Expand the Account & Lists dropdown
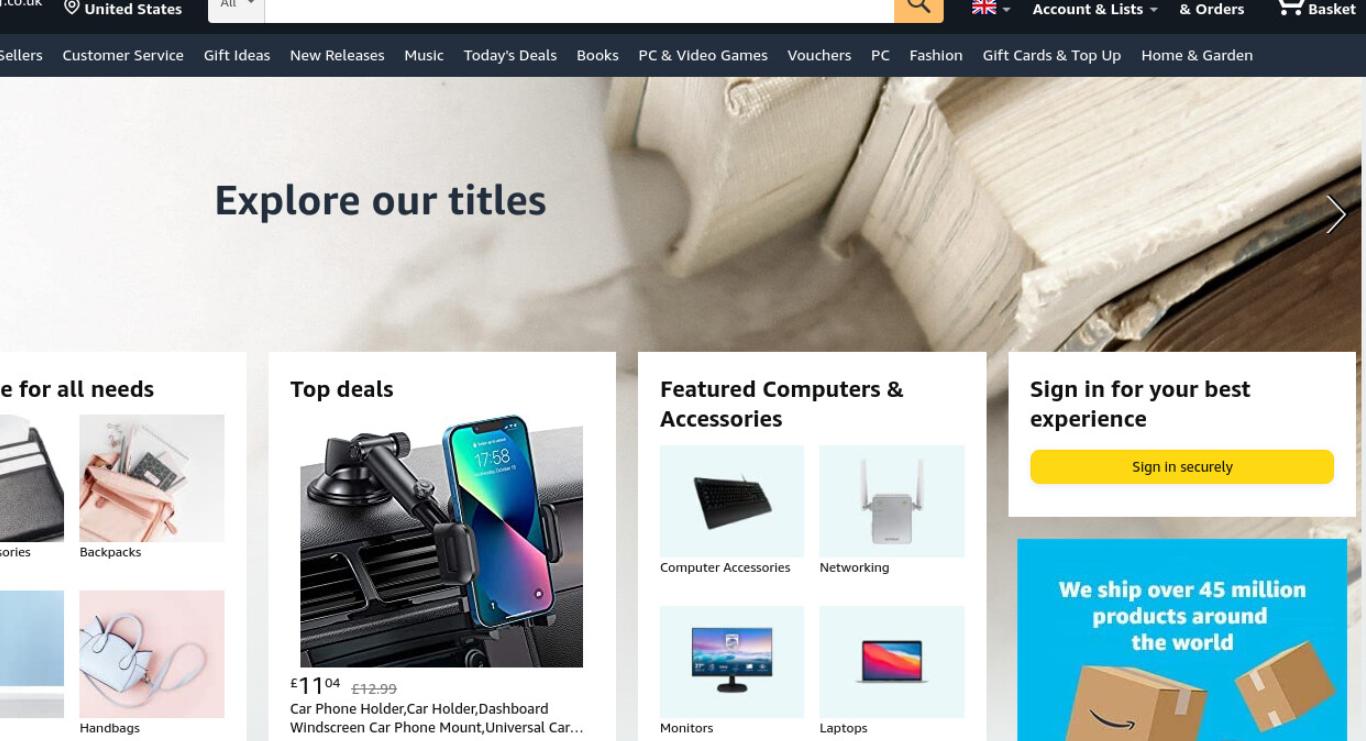Screen dimensions: 1366x741 pos(1095,9)
